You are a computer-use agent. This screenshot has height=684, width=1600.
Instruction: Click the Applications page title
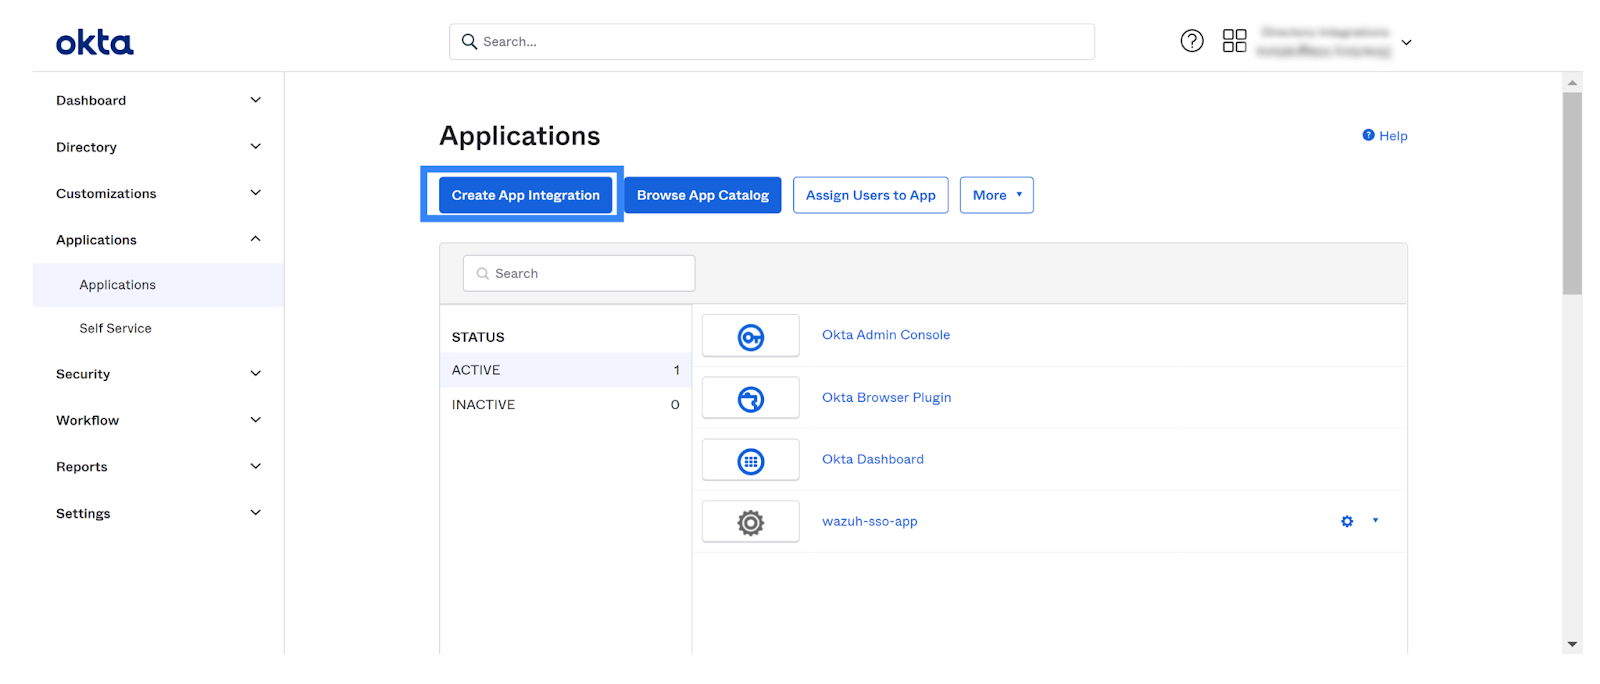[520, 136]
